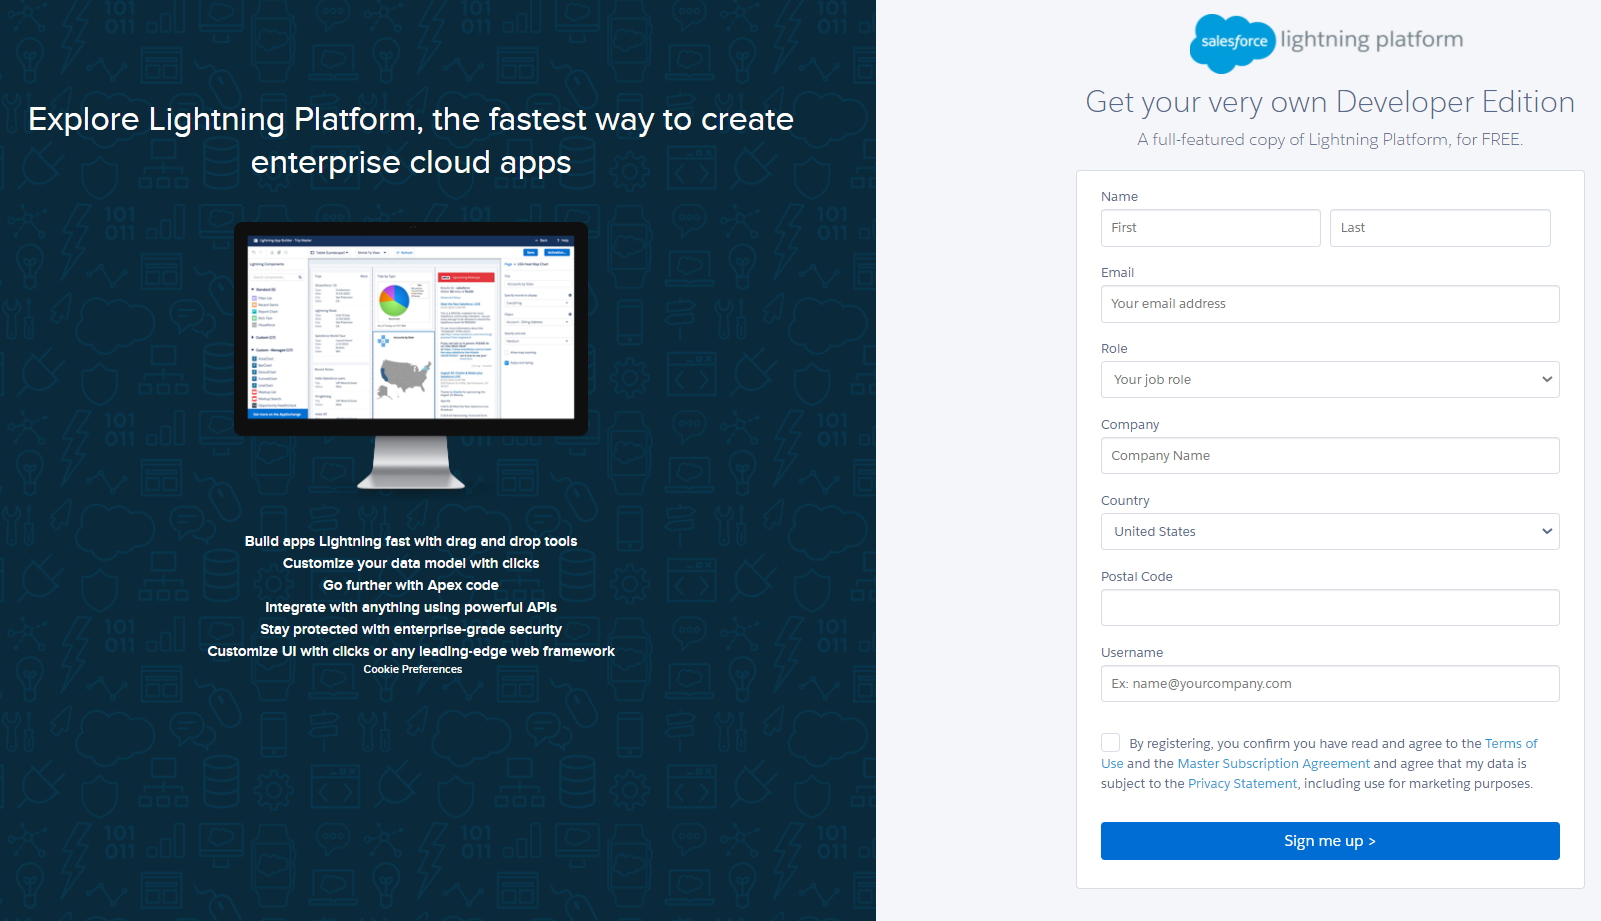Screen dimensions: 1601x921
Task: Click 'Build apps Lightning fast' line
Action: pos(411,542)
